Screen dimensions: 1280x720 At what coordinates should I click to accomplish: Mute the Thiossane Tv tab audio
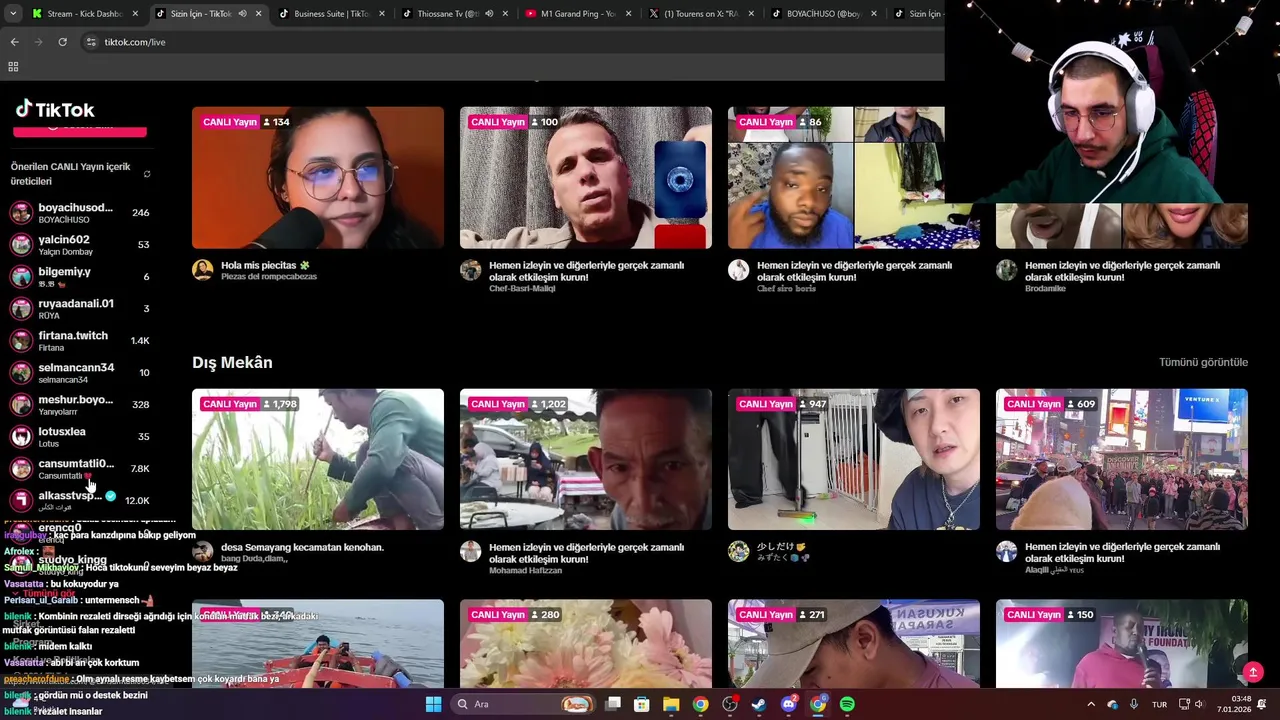click(x=489, y=14)
